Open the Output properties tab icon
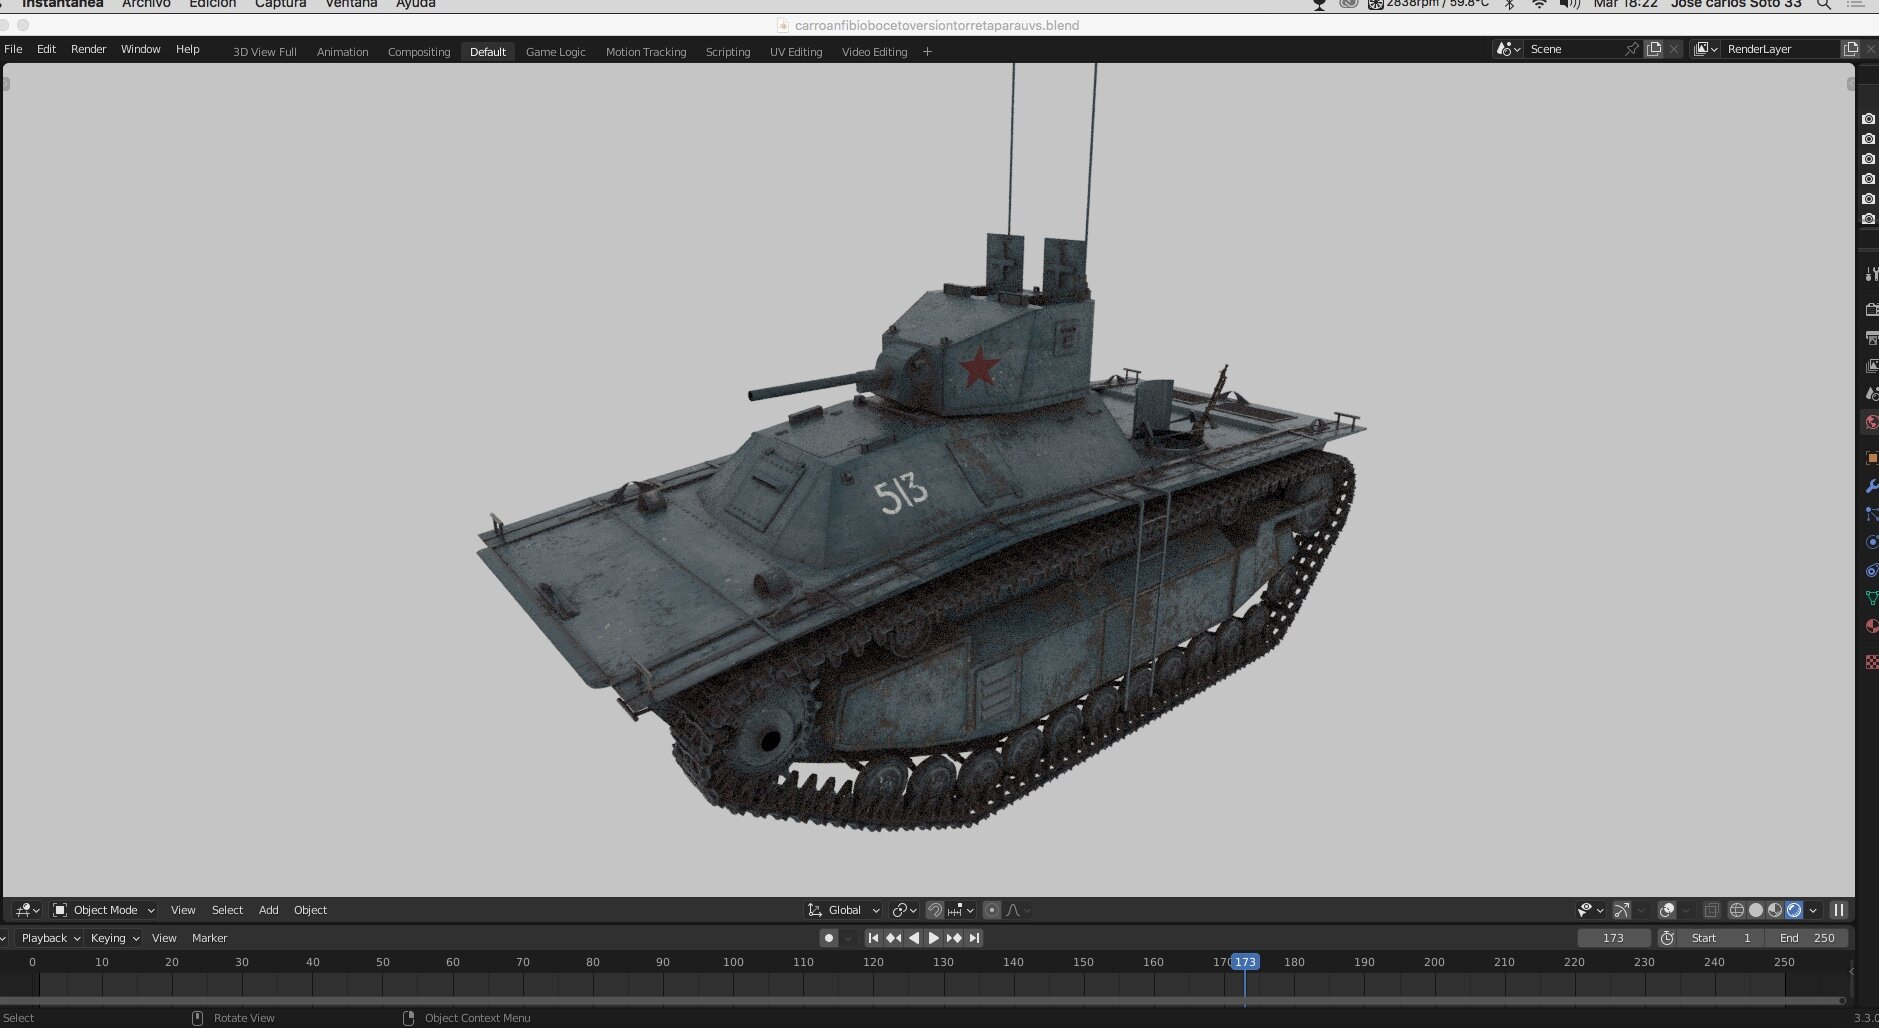 click(x=1871, y=338)
